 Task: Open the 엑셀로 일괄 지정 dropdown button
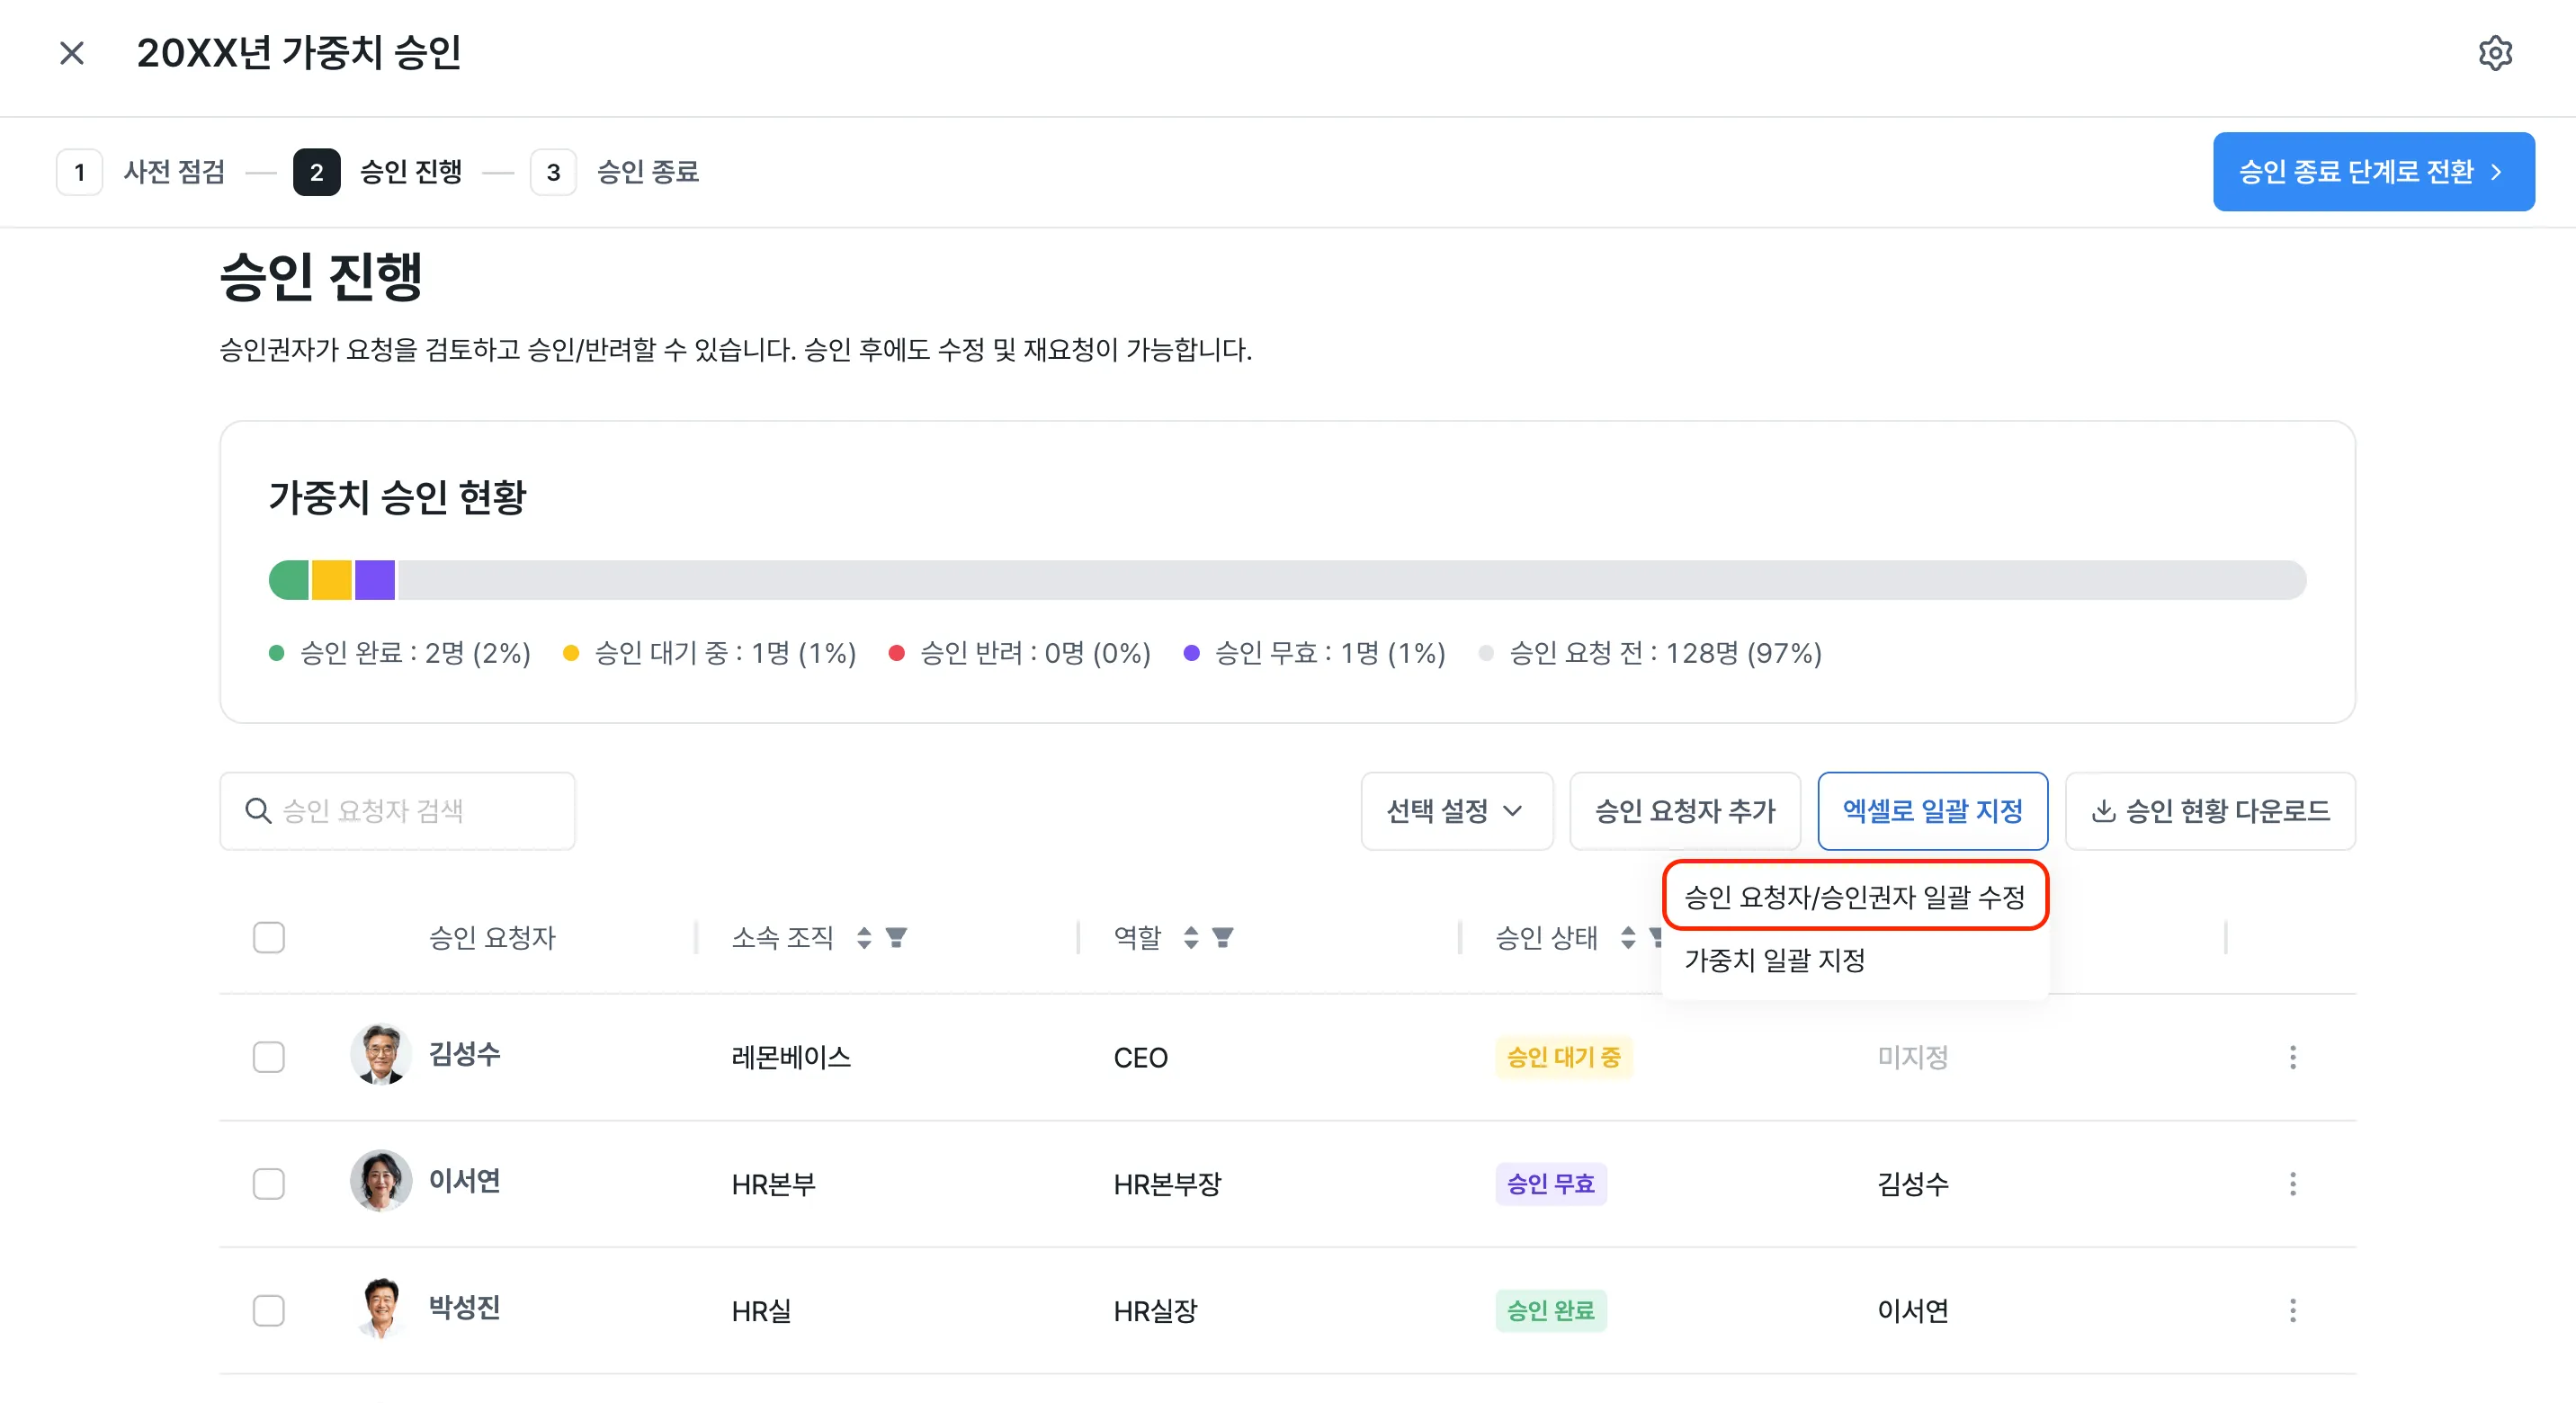click(1932, 811)
